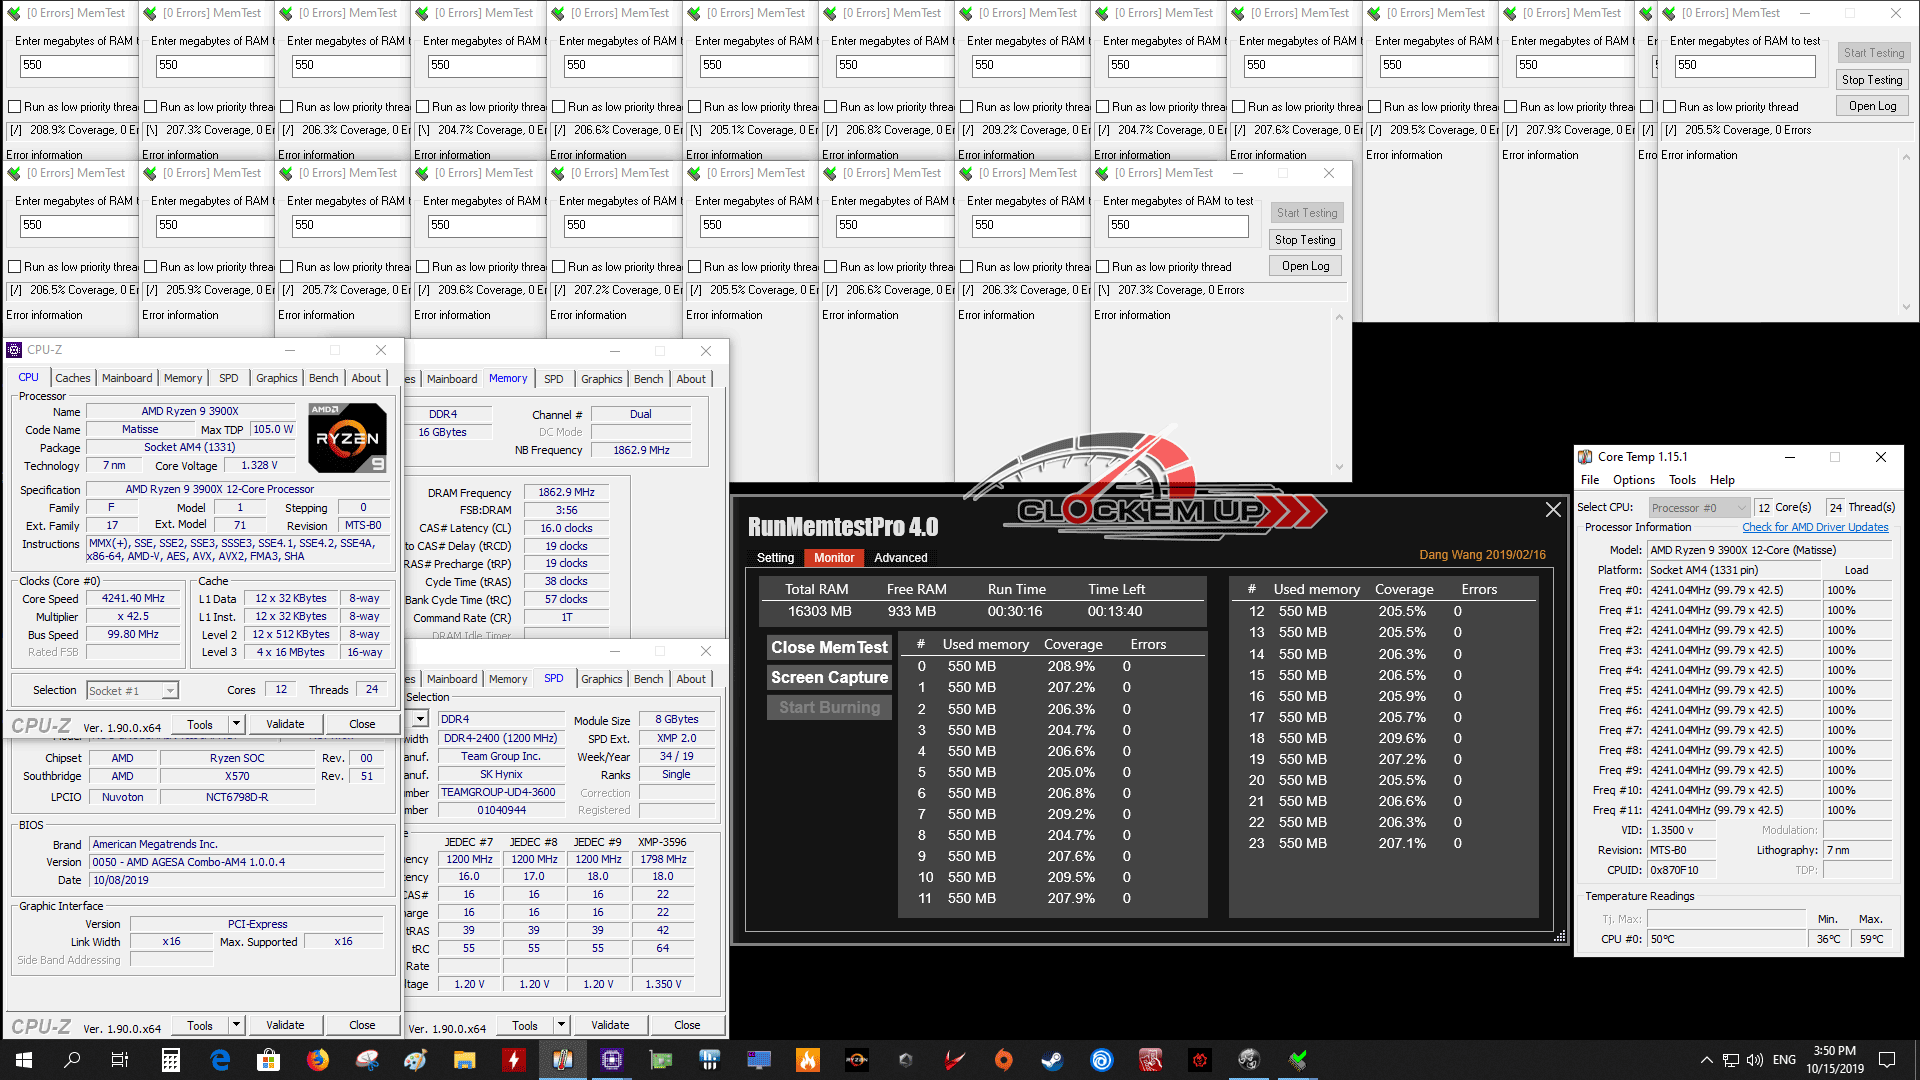Open the Advanced tab in RunMemtestPro
The height and width of the screenshot is (1080, 1920).
pyautogui.click(x=900, y=558)
